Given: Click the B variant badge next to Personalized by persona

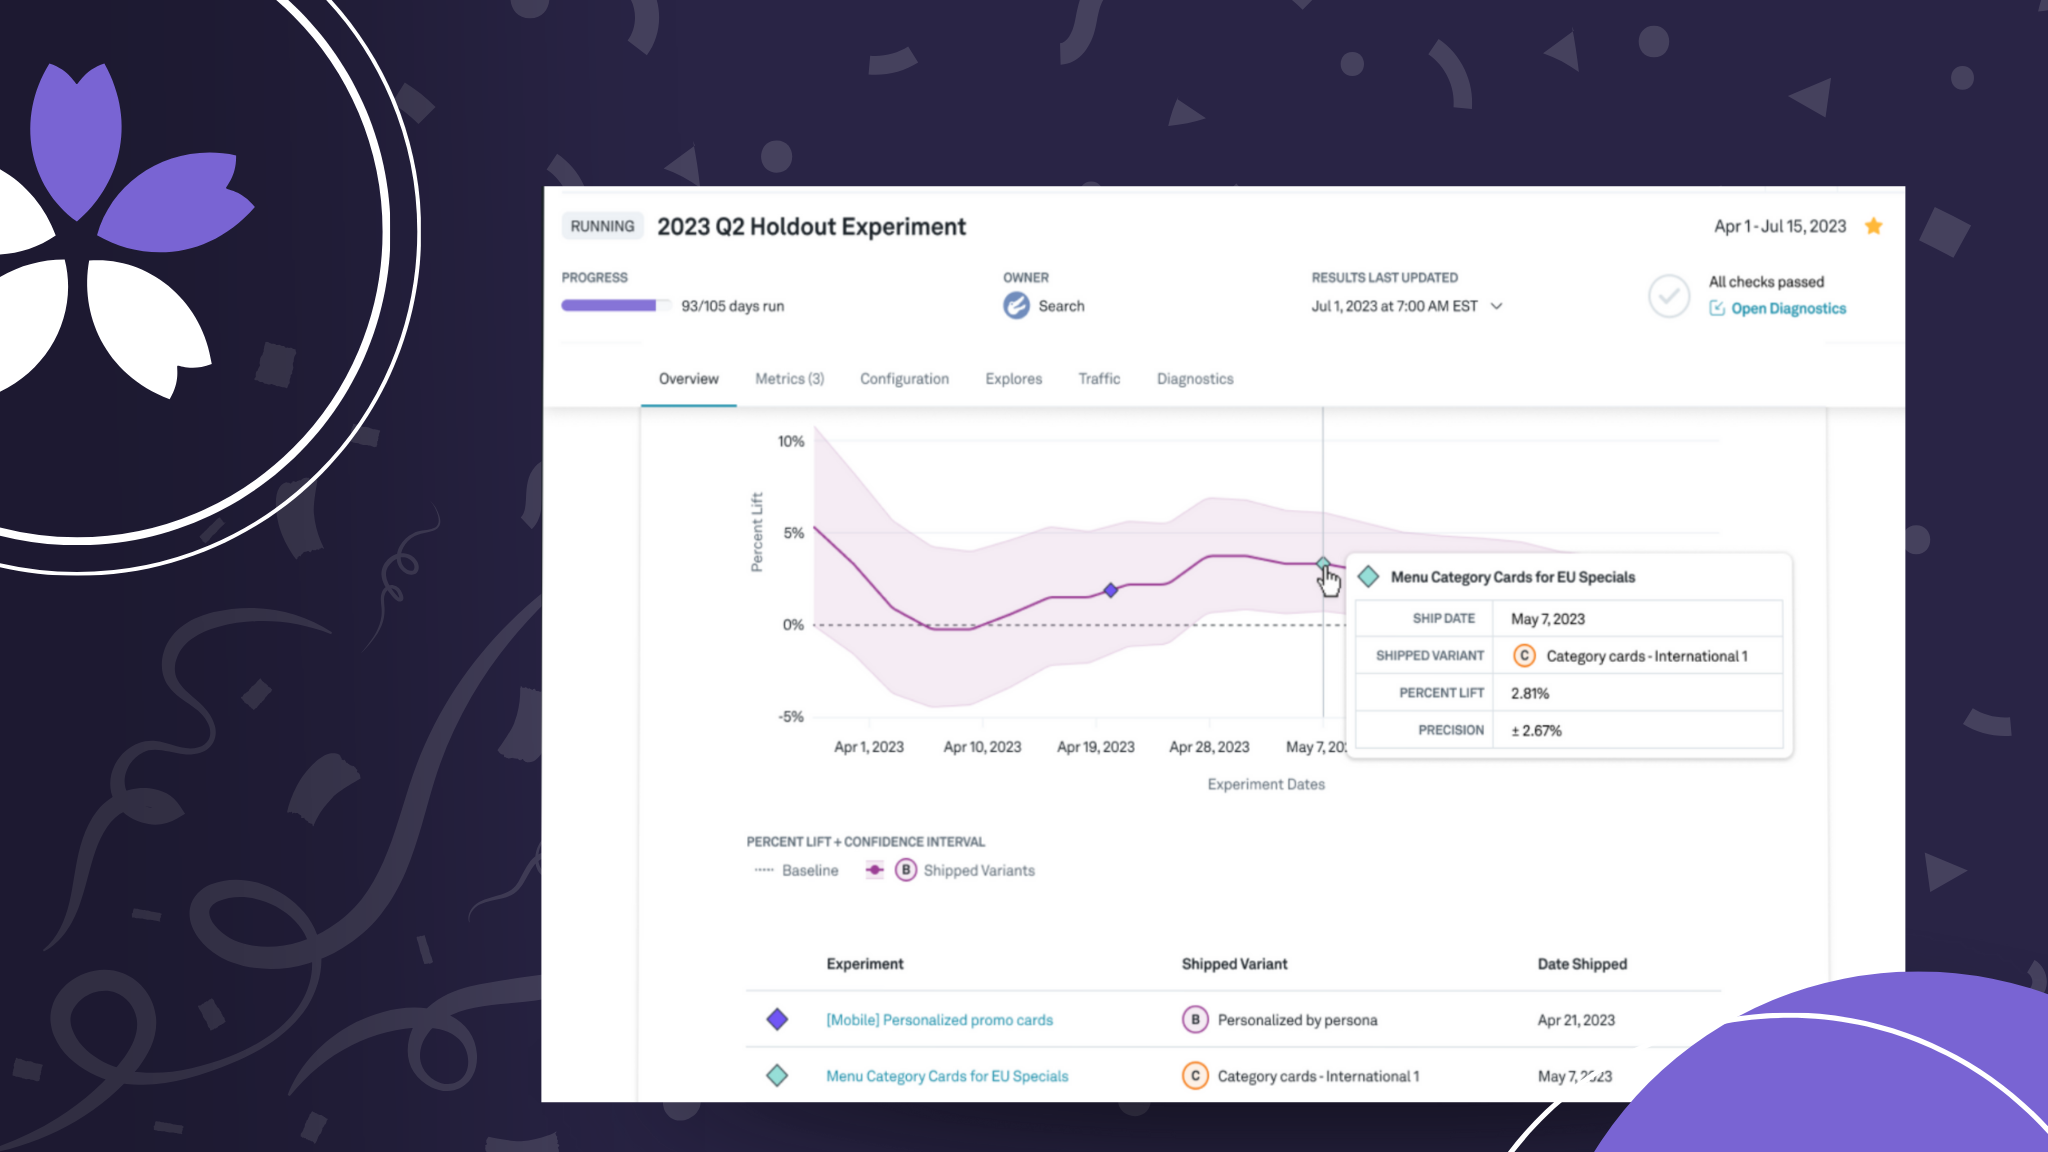Looking at the screenshot, I should (x=1195, y=1019).
